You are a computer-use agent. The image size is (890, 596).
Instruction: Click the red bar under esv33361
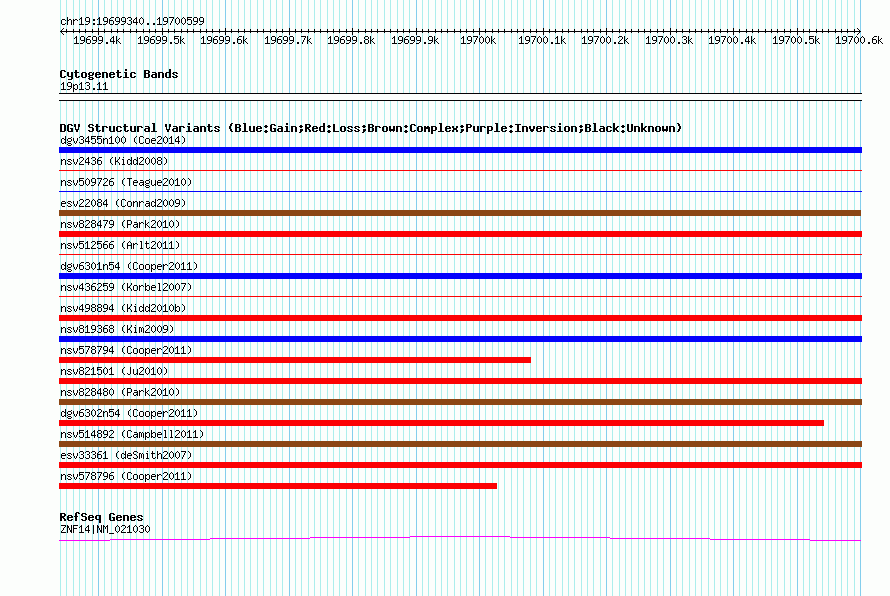[460, 465]
